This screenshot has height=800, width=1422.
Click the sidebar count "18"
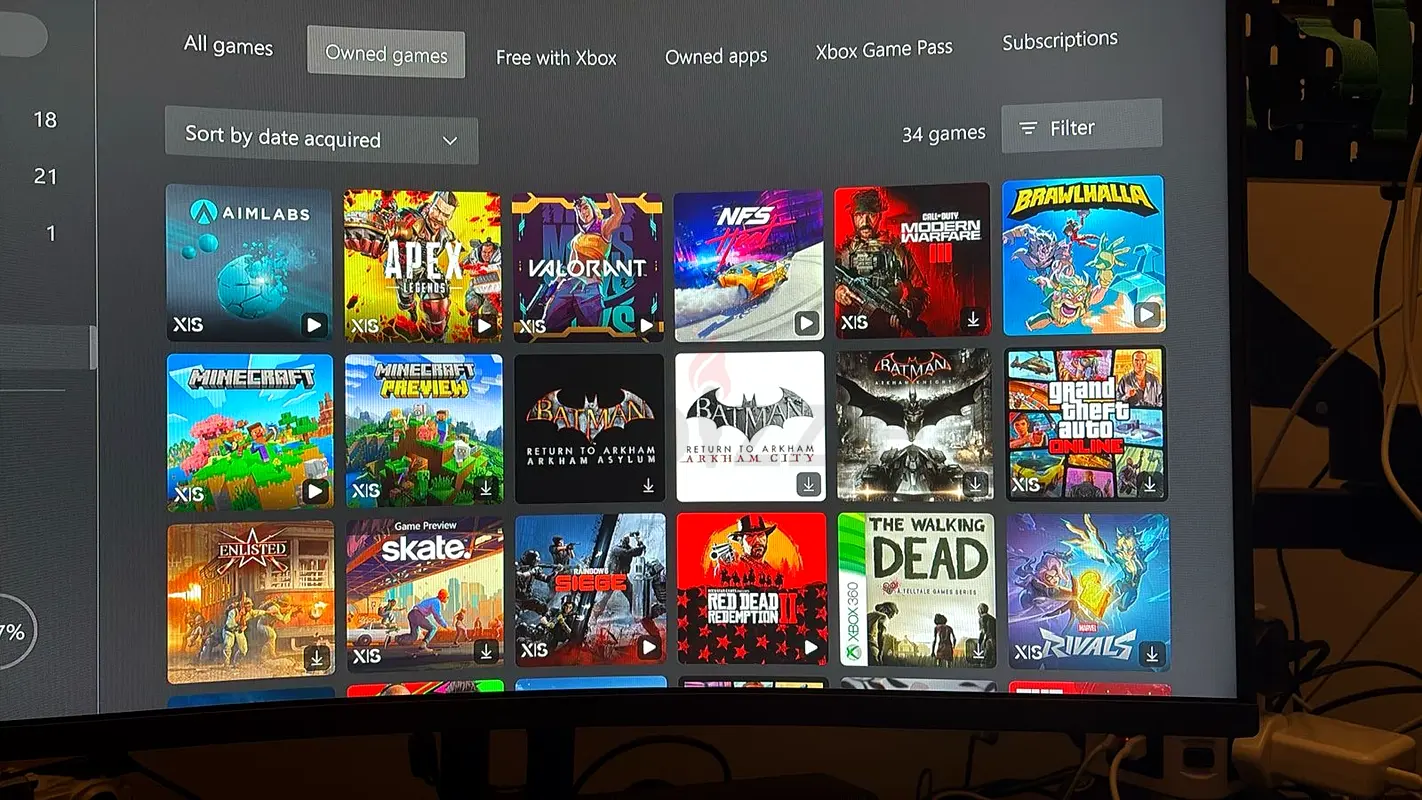(45, 120)
